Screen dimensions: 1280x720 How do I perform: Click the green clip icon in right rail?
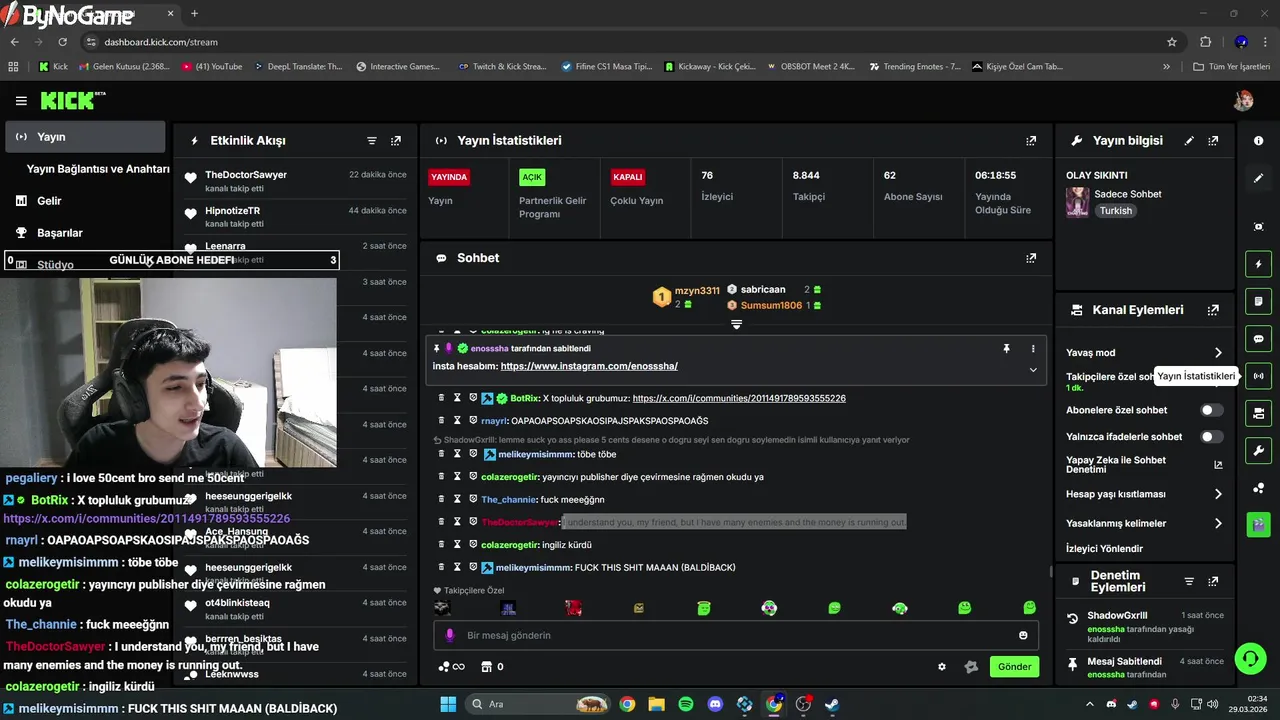pyautogui.click(x=1258, y=524)
